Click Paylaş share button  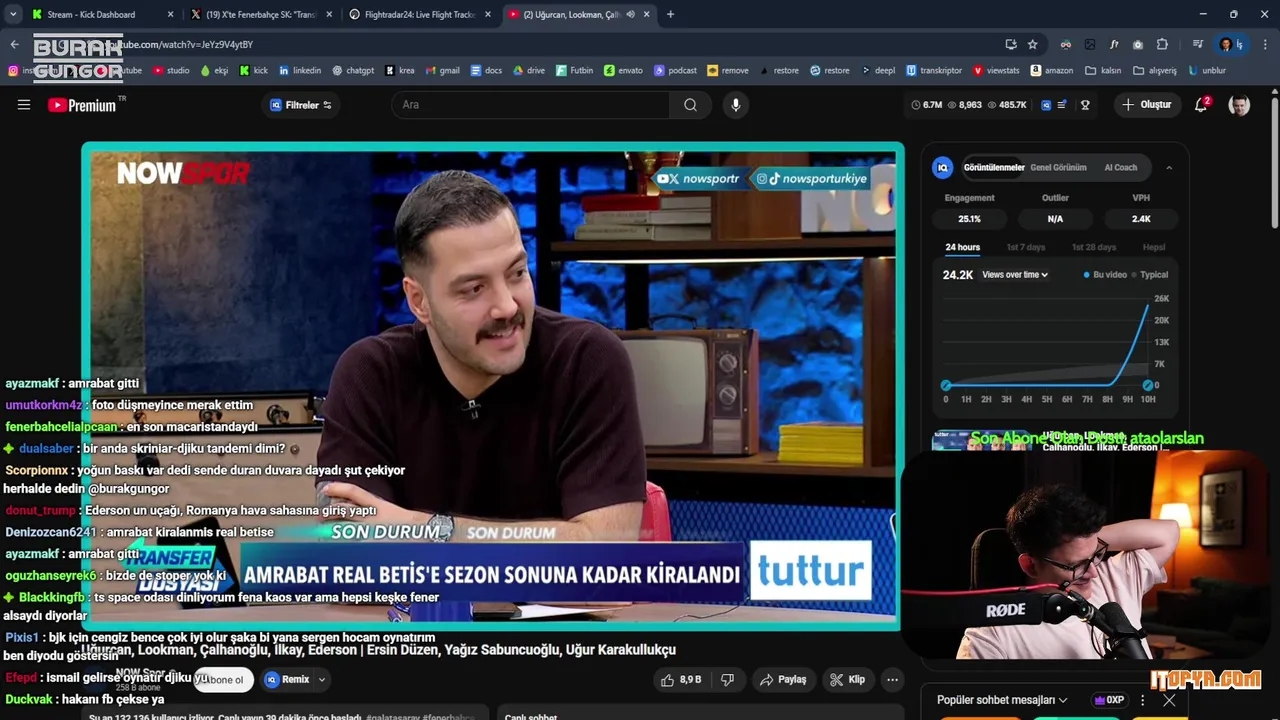pos(782,680)
